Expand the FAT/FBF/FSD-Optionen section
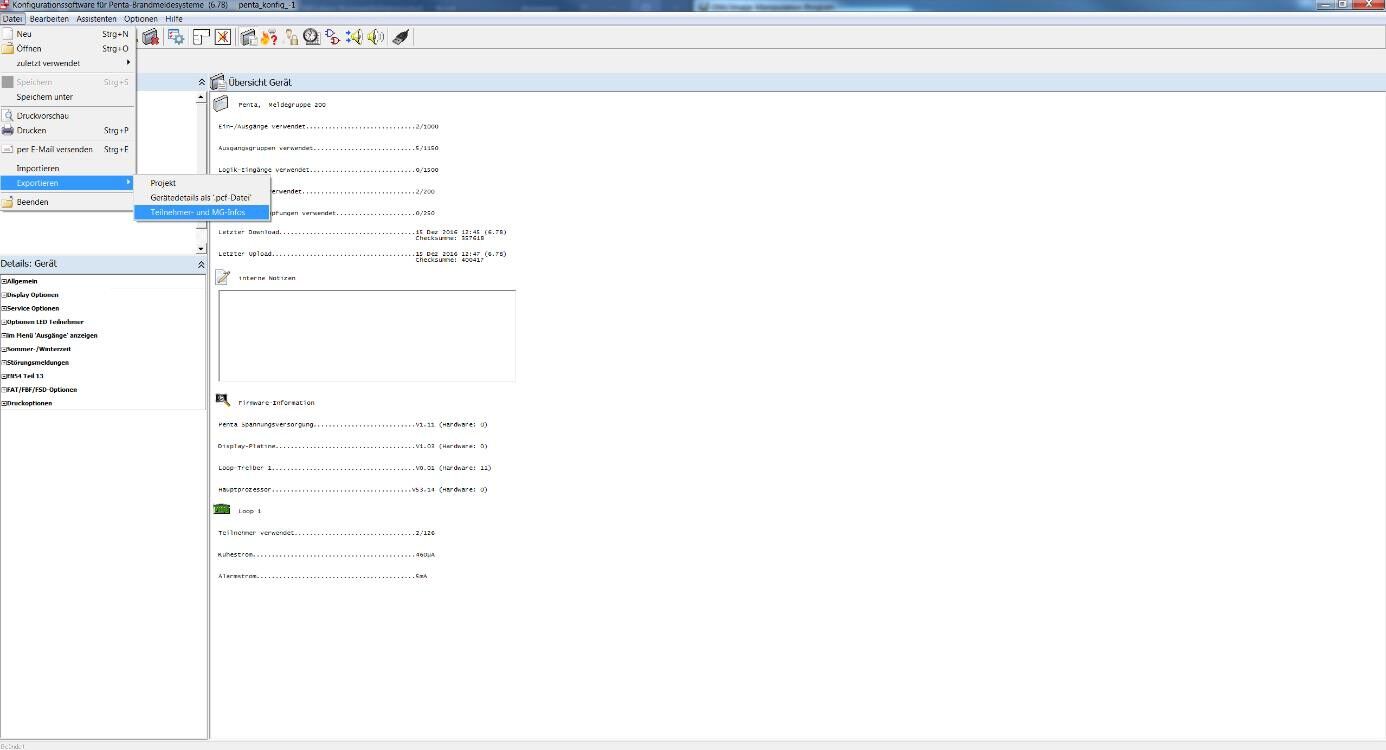The width and height of the screenshot is (1386, 750). [x=4, y=389]
